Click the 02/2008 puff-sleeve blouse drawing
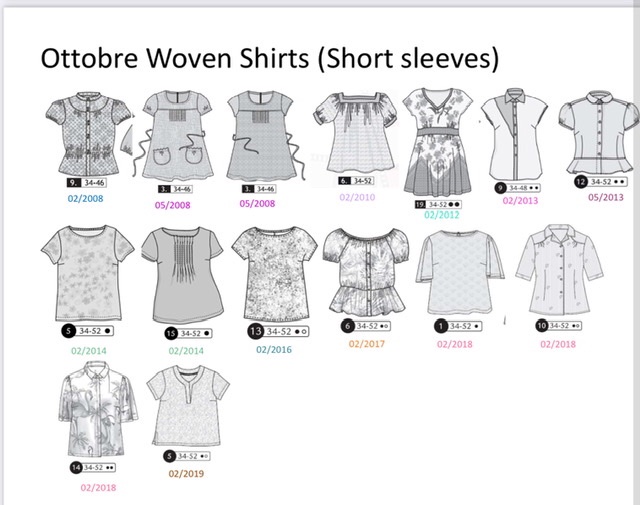The width and height of the screenshot is (640, 505). coord(88,134)
